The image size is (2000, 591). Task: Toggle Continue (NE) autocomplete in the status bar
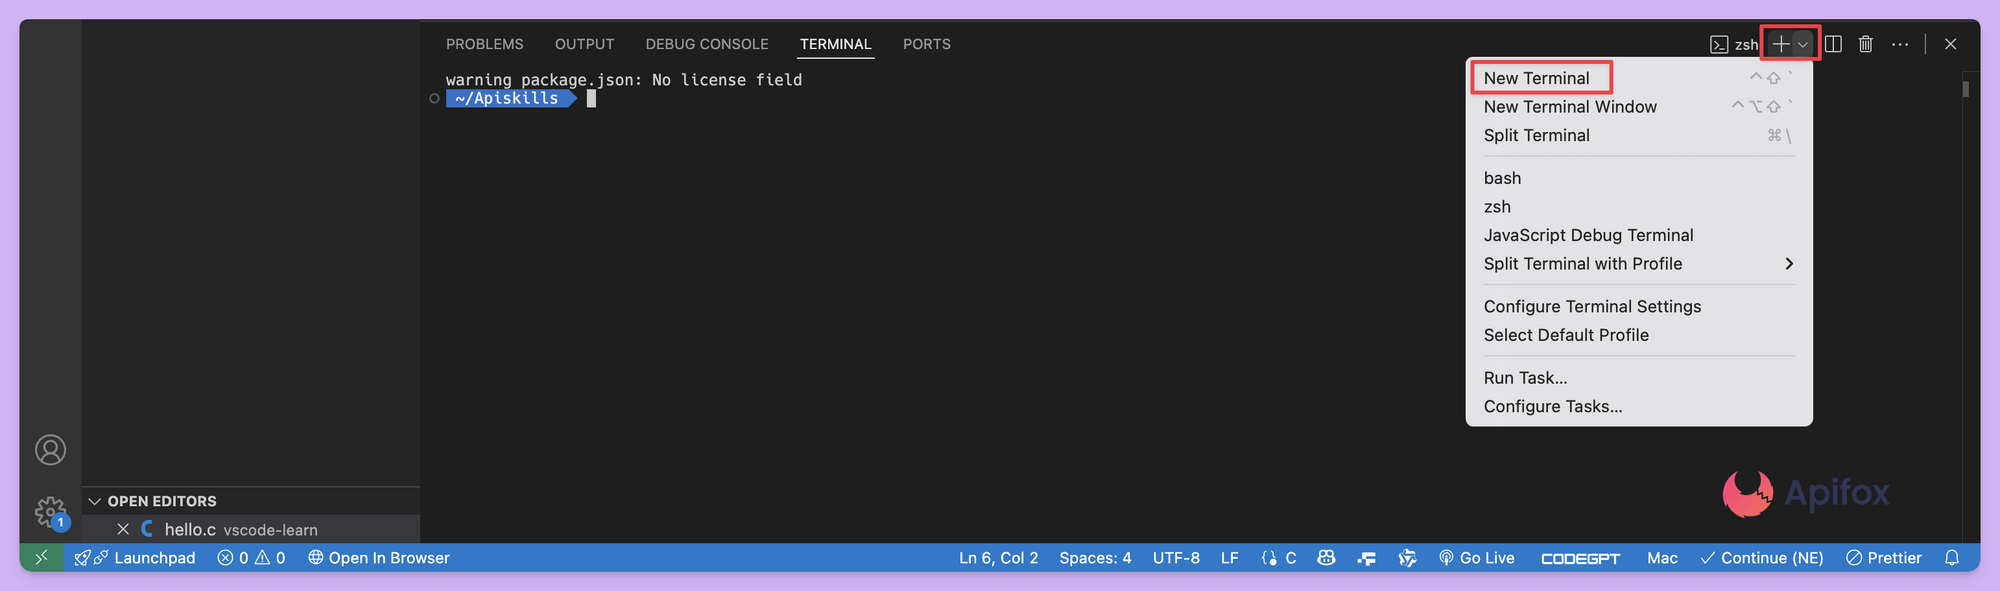[1762, 558]
